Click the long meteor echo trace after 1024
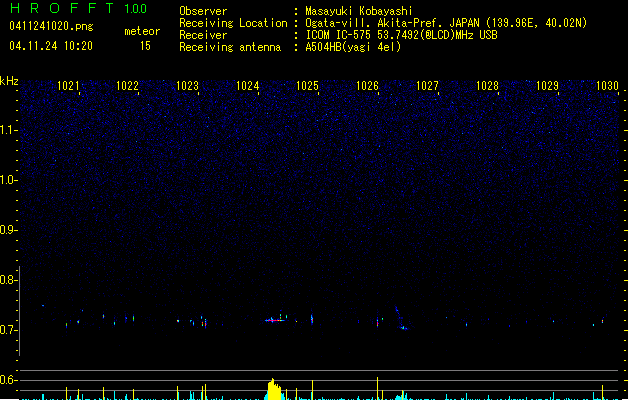 tap(275, 320)
